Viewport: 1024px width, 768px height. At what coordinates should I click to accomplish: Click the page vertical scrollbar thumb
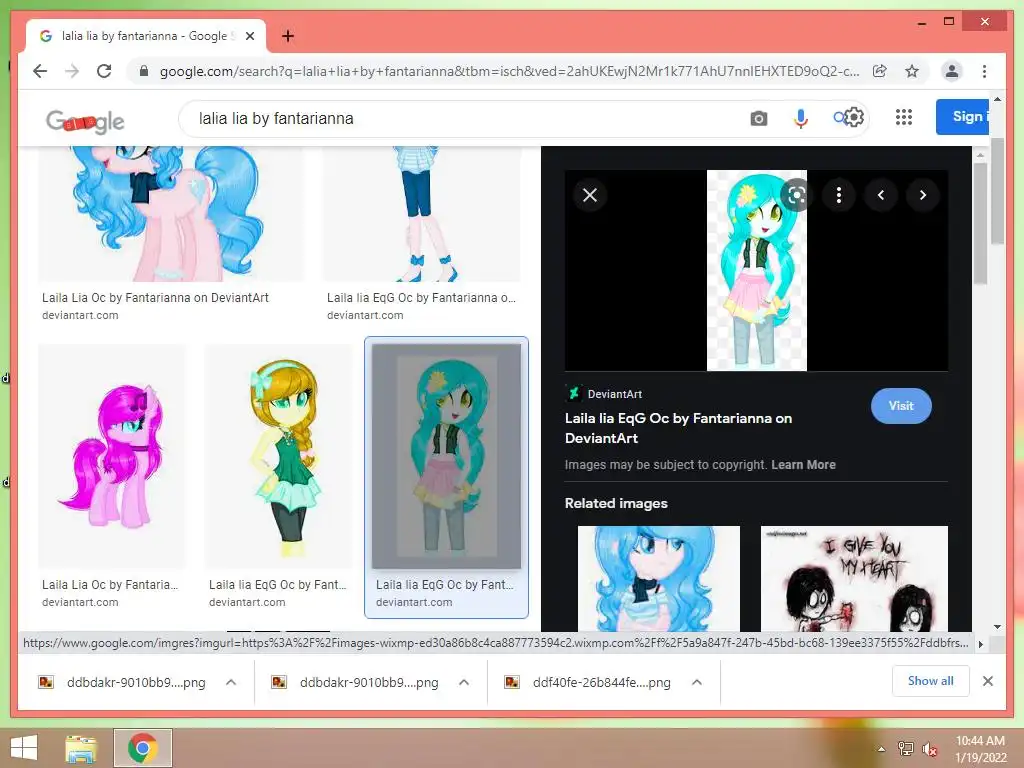point(997,189)
